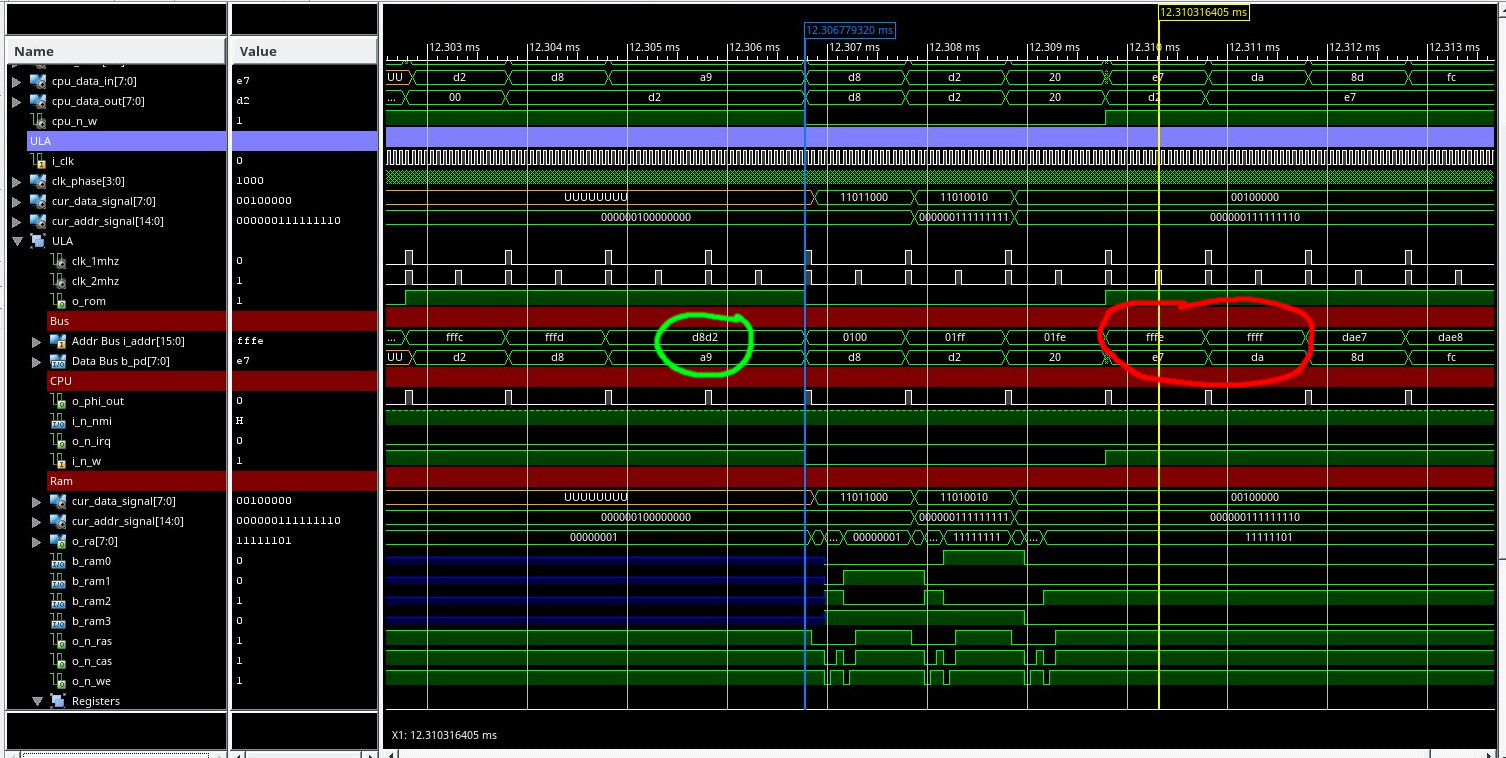The image size is (1506, 758).
Task: Click the signal icon beside b_ram3
Action: pyautogui.click(x=58, y=621)
